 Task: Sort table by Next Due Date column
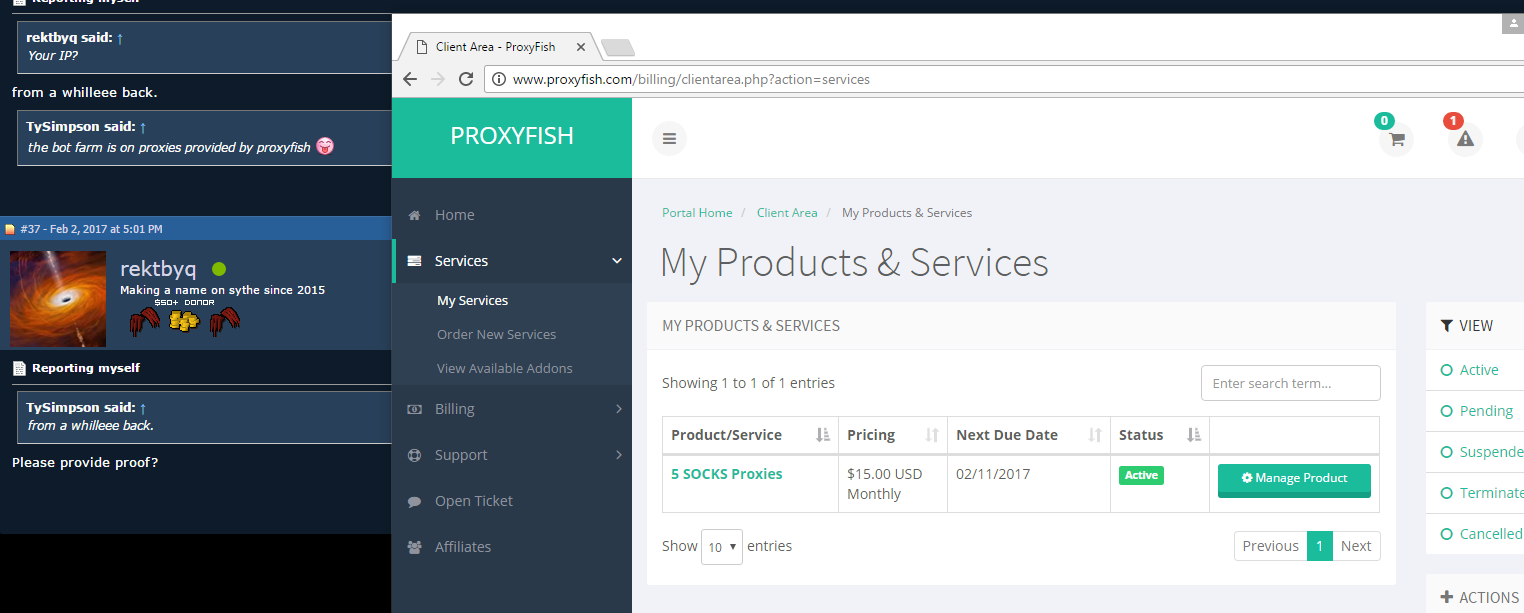(x=1028, y=435)
